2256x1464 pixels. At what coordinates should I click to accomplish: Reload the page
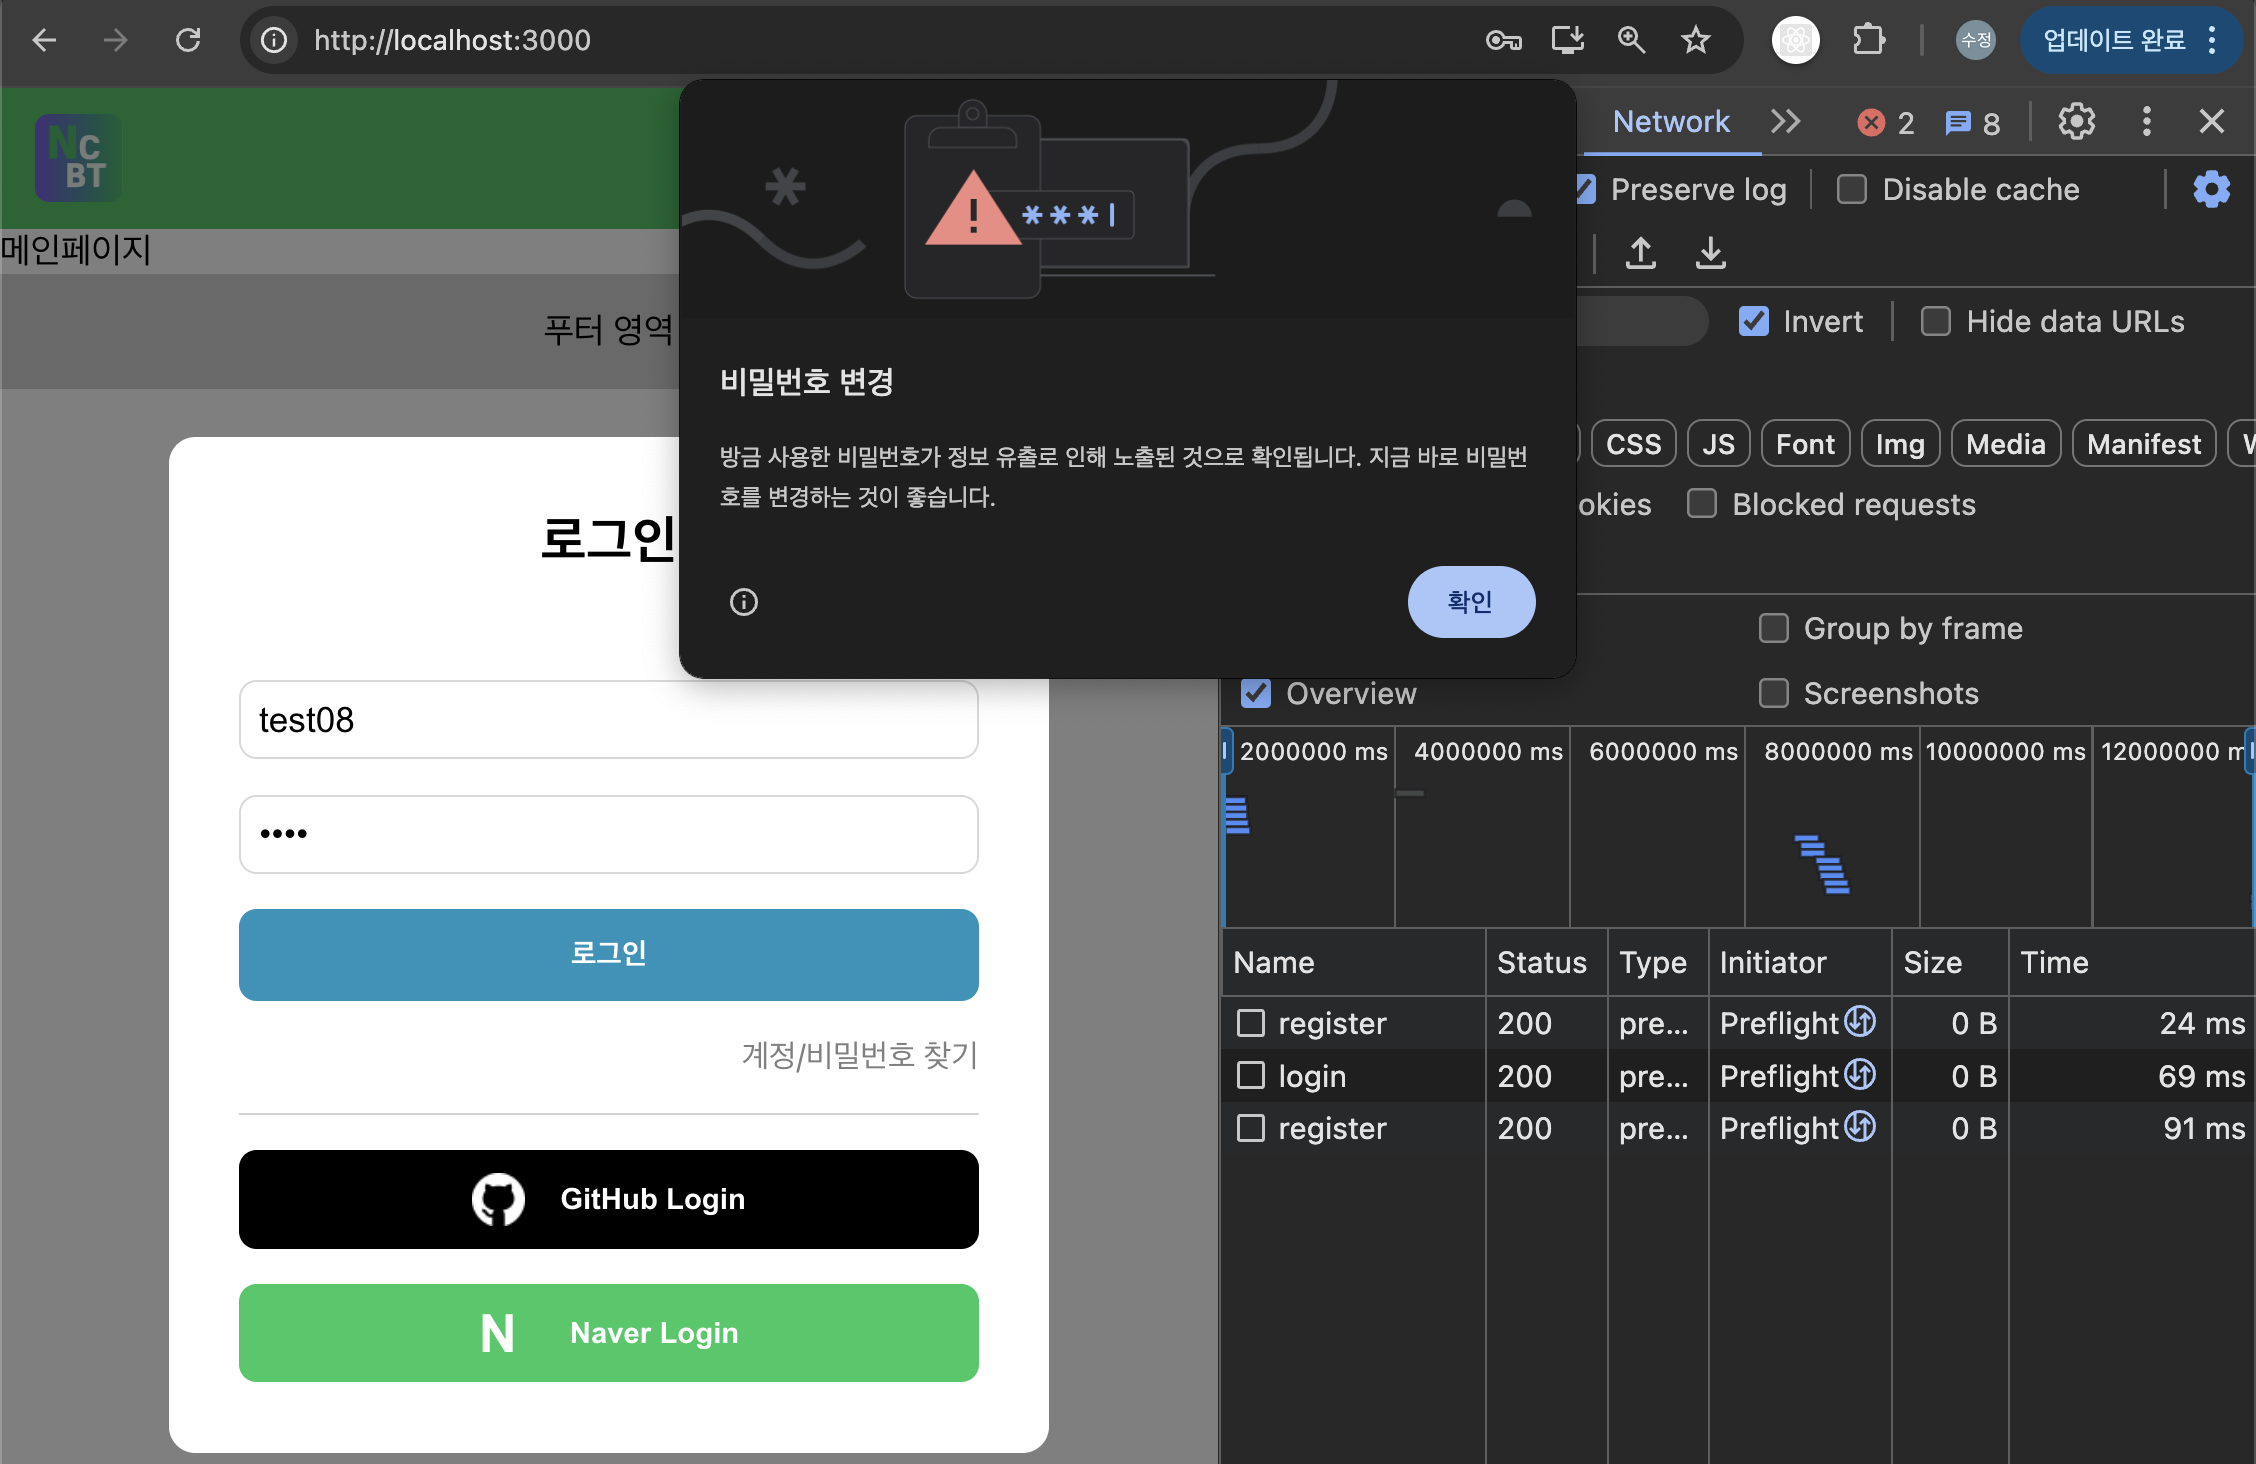tap(188, 40)
